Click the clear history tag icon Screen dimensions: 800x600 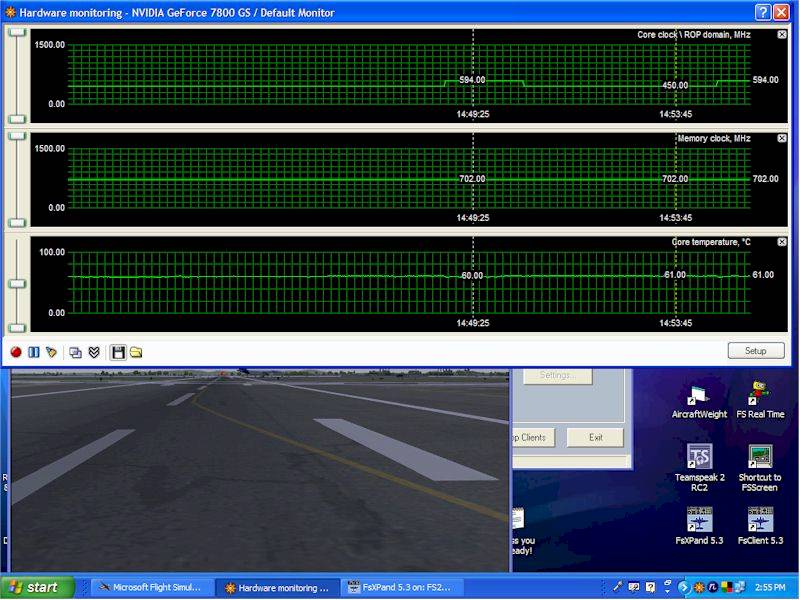(51, 352)
